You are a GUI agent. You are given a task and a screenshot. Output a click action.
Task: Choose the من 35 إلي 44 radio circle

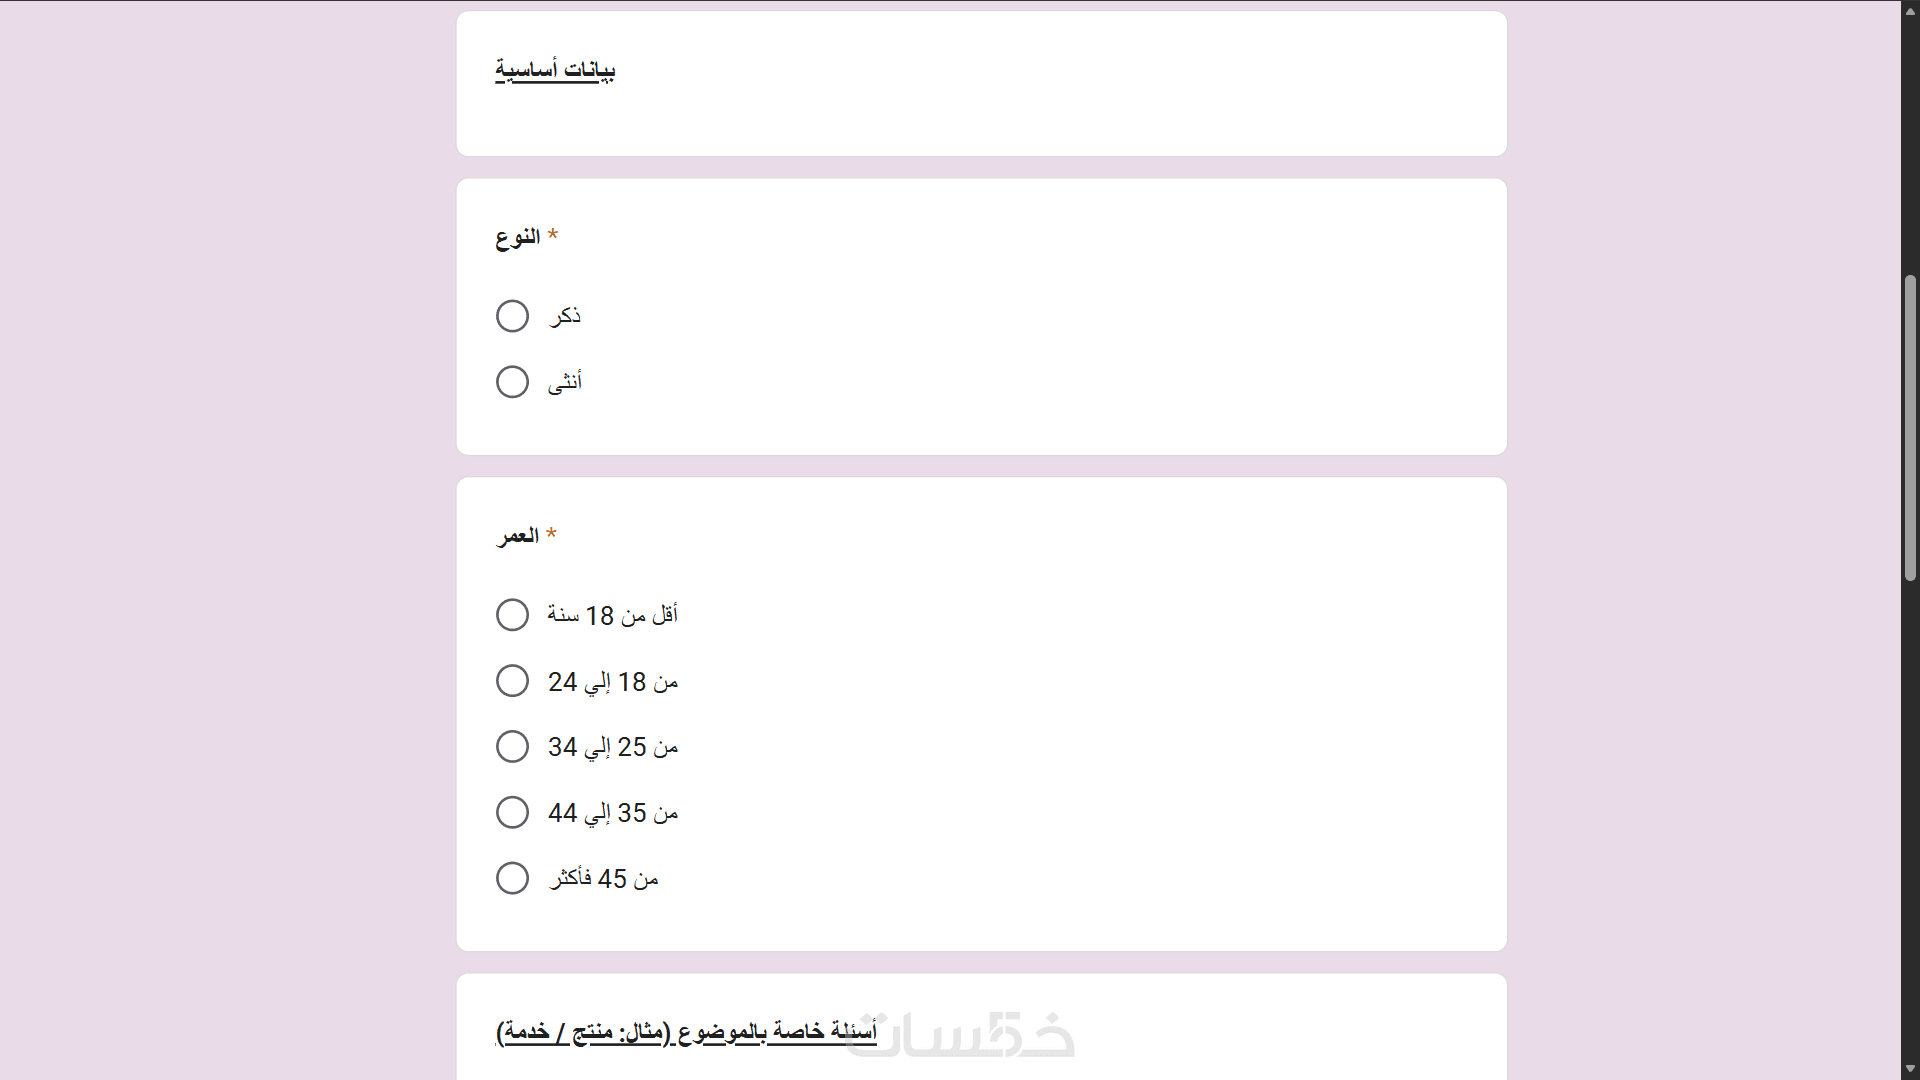coord(512,812)
